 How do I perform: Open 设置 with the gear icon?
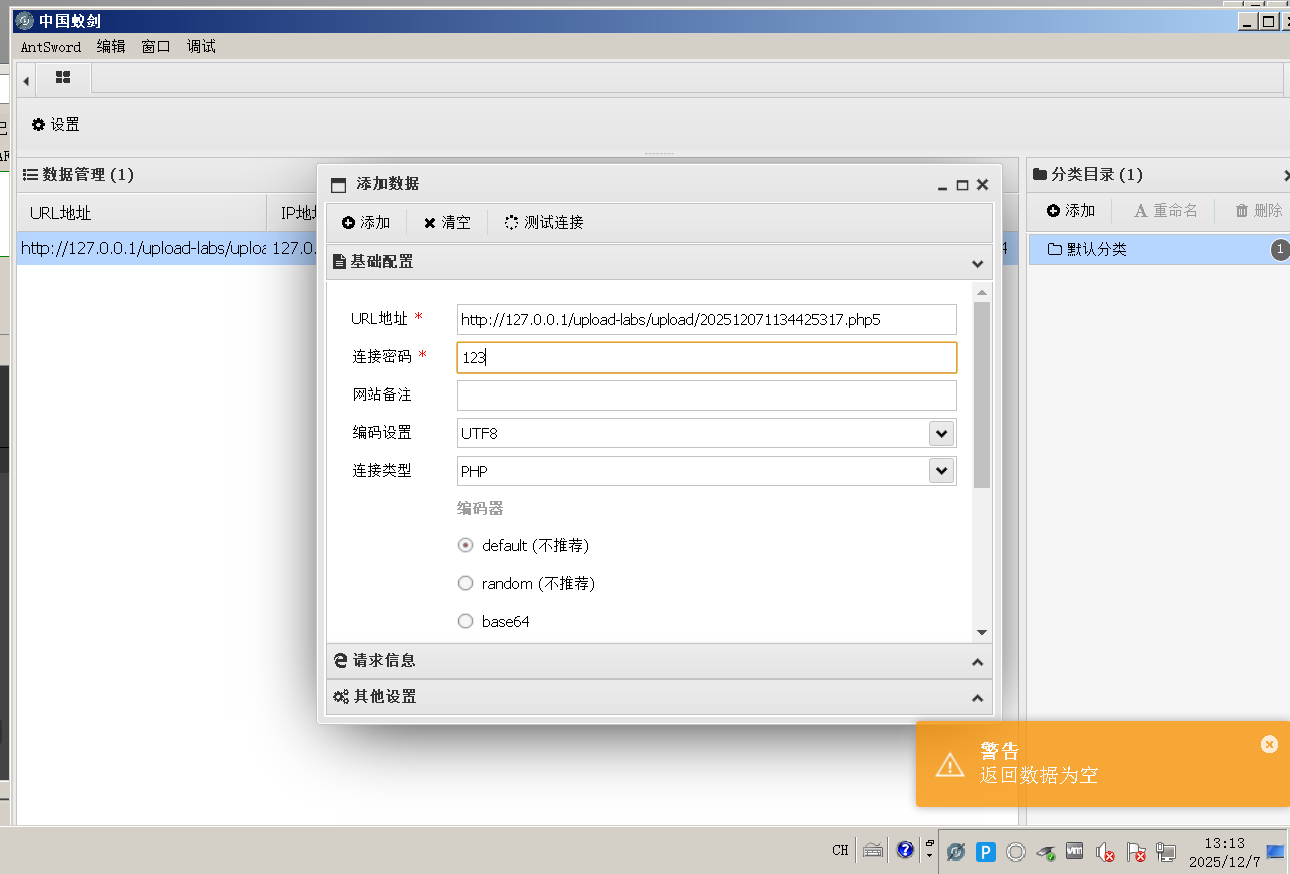tap(56, 125)
